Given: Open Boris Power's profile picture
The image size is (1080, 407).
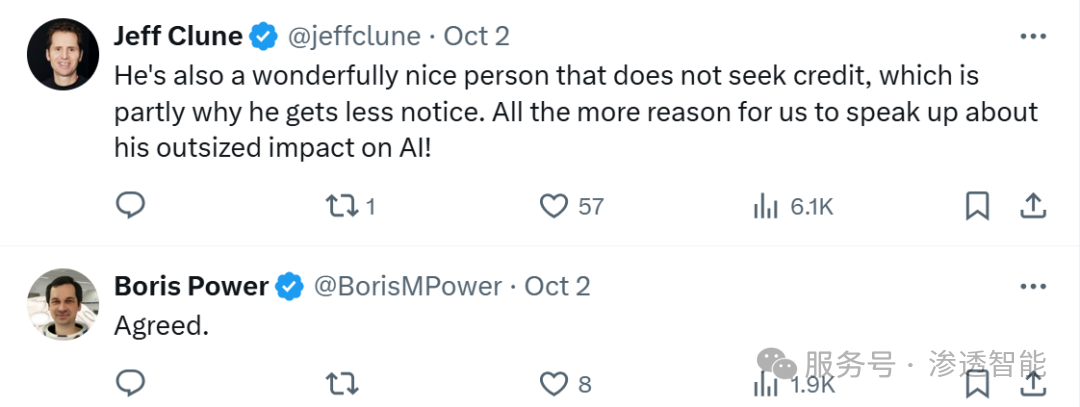Looking at the screenshot, I should coord(62,304).
